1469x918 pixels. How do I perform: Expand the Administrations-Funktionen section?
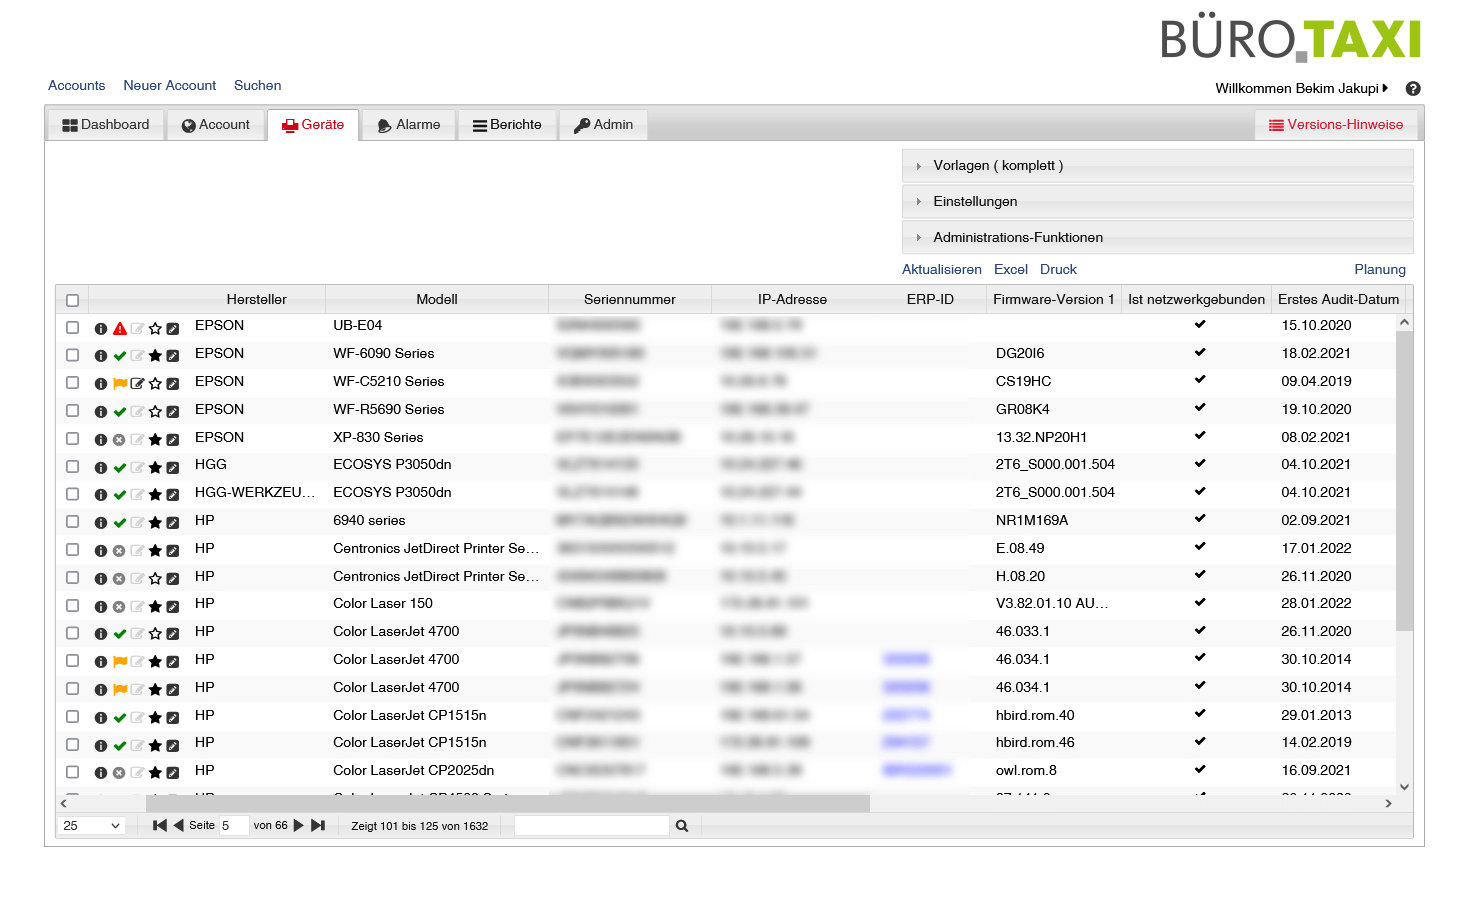[1017, 238]
